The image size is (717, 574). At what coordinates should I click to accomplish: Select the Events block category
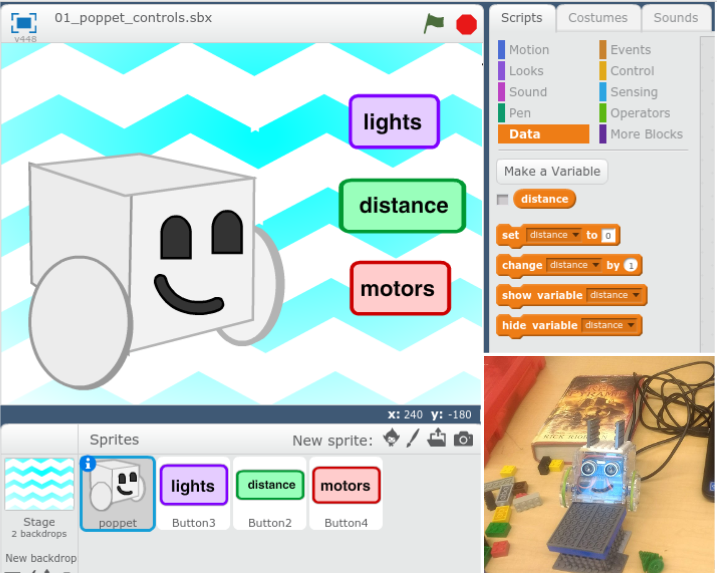pos(626,49)
